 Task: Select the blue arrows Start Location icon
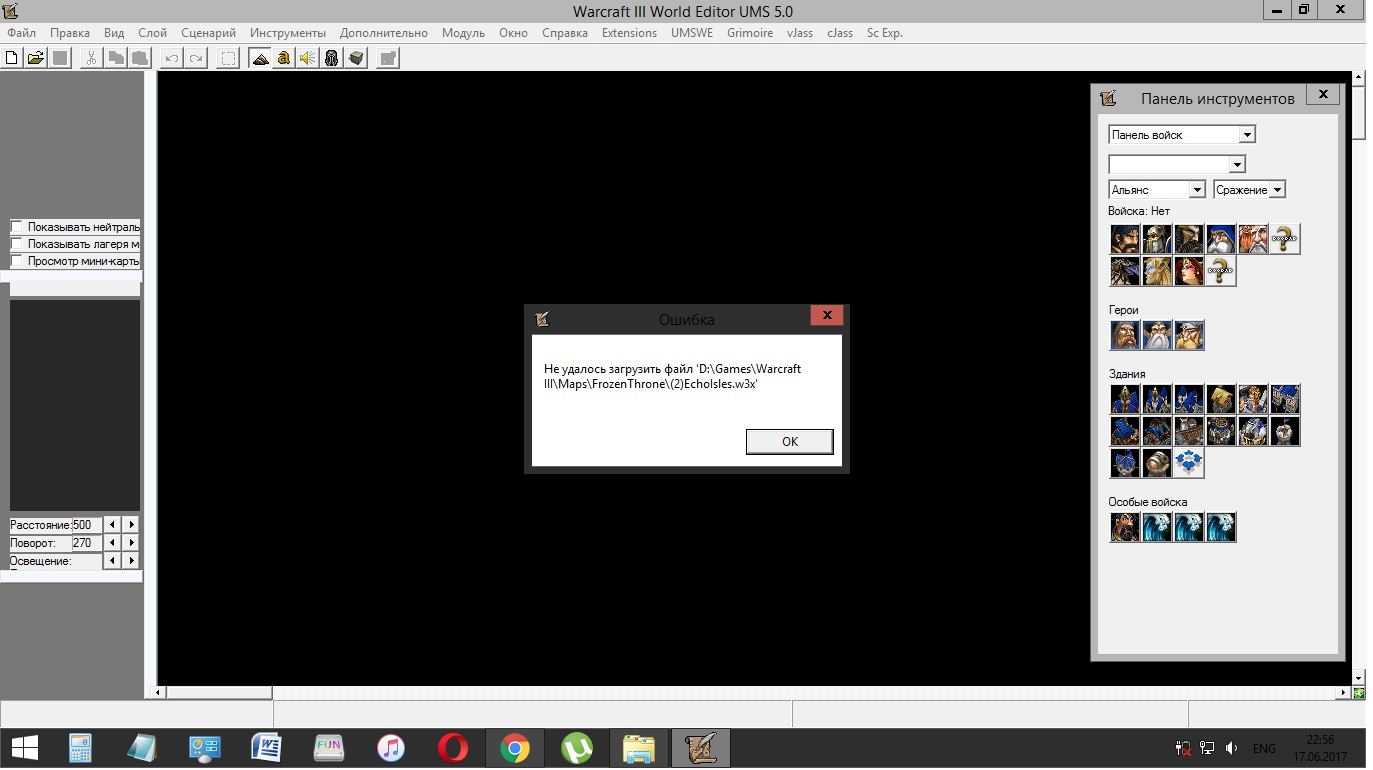[1189, 463]
